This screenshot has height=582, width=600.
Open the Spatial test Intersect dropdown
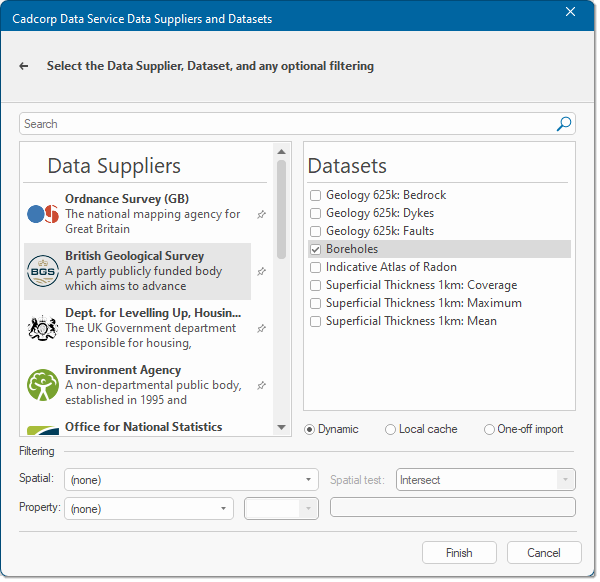coord(486,480)
